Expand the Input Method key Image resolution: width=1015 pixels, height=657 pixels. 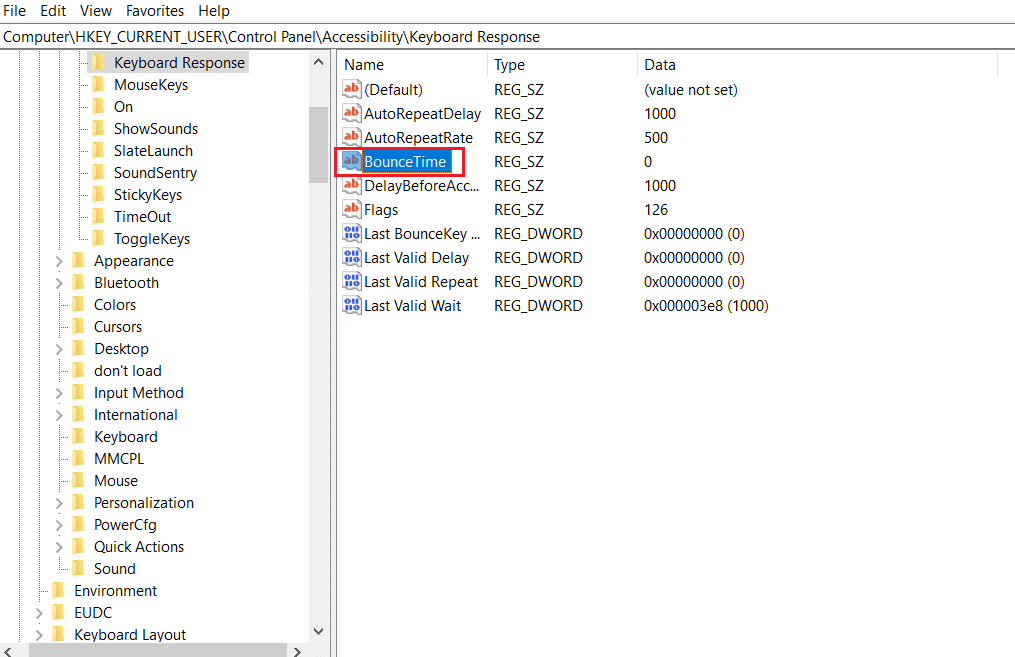point(59,393)
